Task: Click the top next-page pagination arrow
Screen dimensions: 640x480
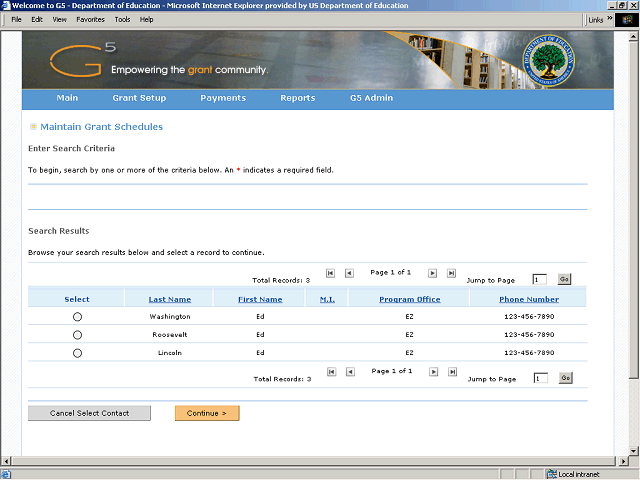Action: pos(433,273)
